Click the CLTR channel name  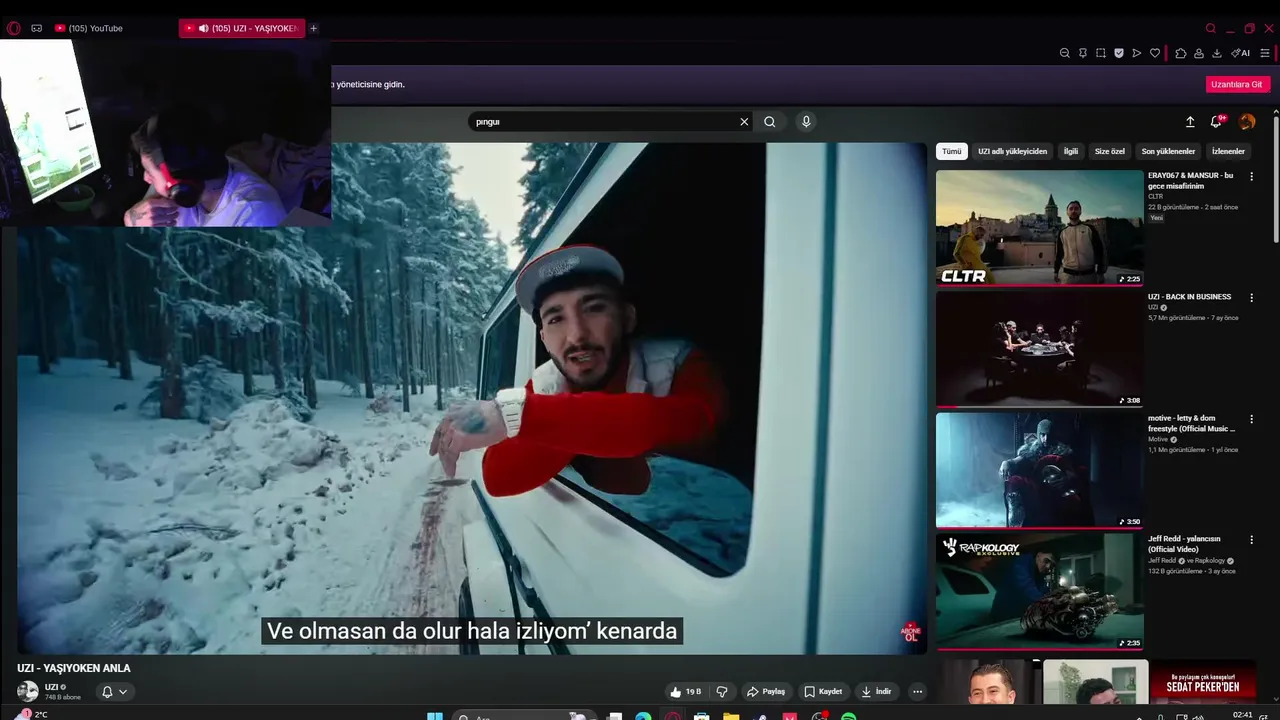[1155, 196]
